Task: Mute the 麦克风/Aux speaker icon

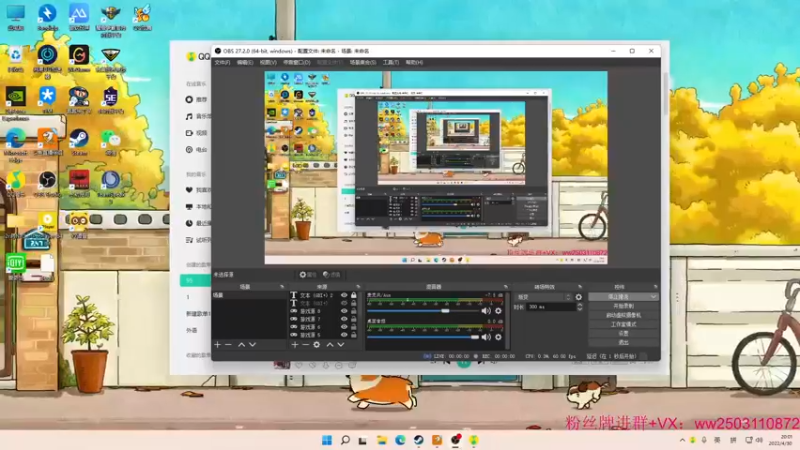Action: 486,311
